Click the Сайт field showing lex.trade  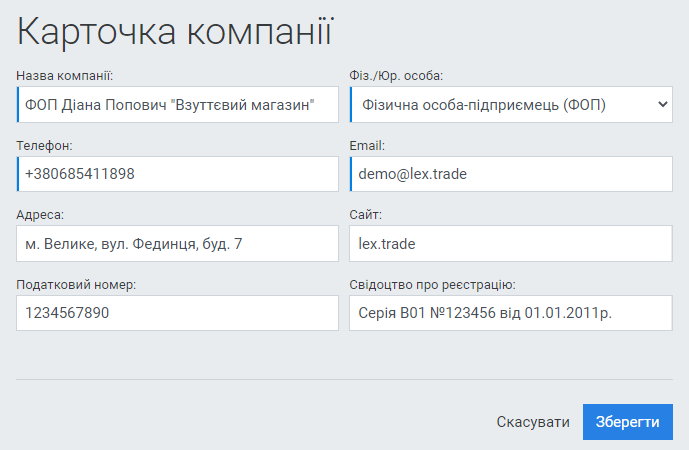[x=511, y=243]
